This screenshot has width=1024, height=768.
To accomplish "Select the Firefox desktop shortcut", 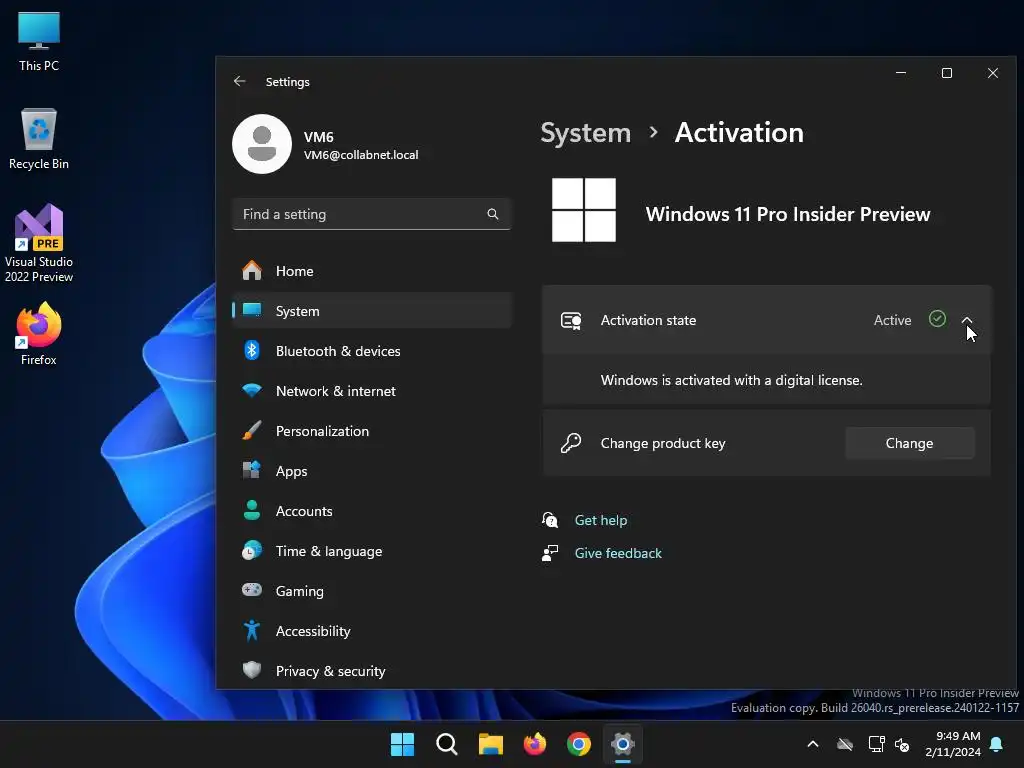I will pyautogui.click(x=39, y=334).
